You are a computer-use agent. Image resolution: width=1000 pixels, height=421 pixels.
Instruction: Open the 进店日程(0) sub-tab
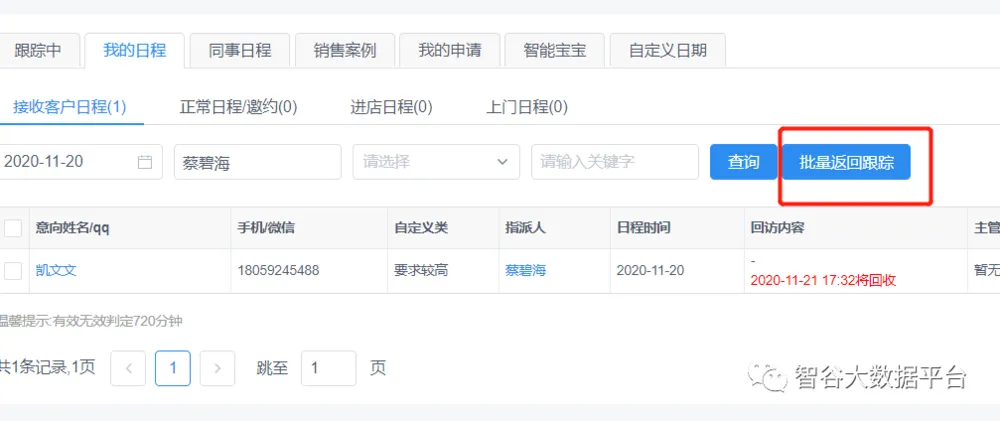[x=391, y=106]
